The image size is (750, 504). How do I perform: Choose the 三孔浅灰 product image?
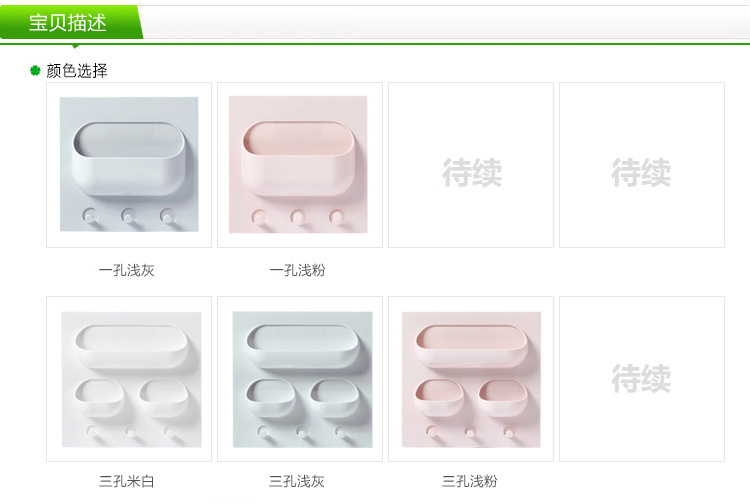click(300, 379)
